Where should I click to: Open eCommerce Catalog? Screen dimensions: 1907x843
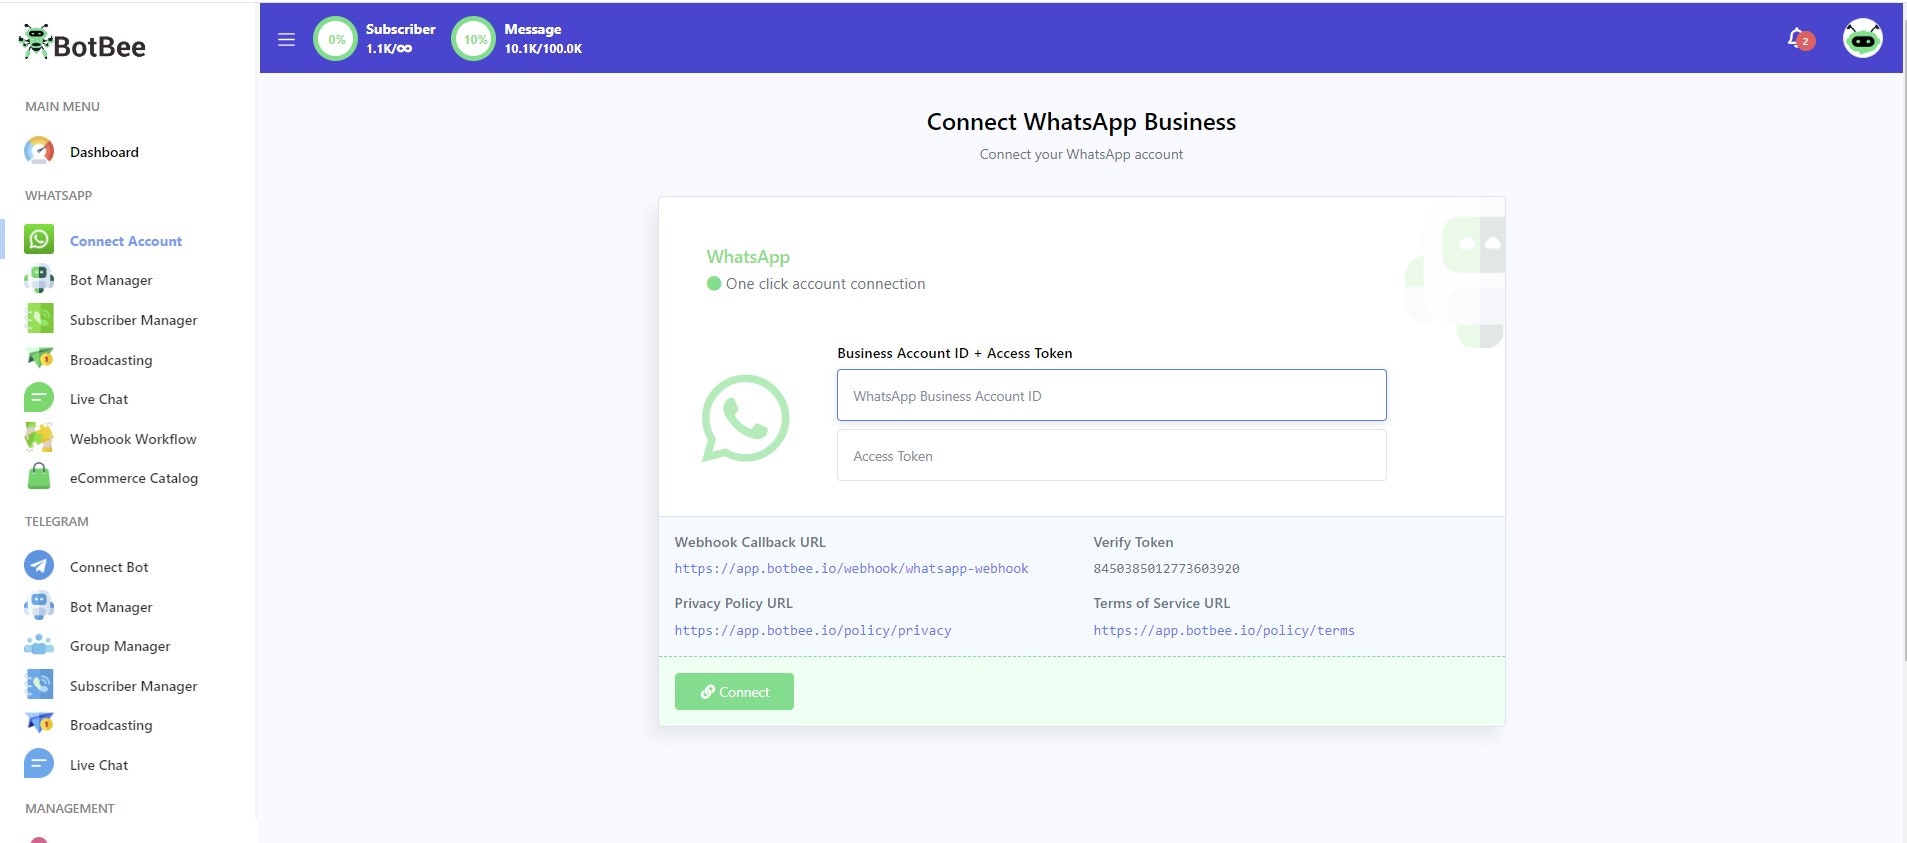point(134,478)
